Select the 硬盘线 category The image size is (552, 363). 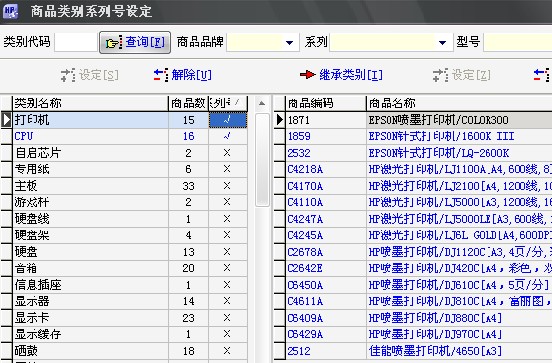pyautogui.click(x=90, y=219)
